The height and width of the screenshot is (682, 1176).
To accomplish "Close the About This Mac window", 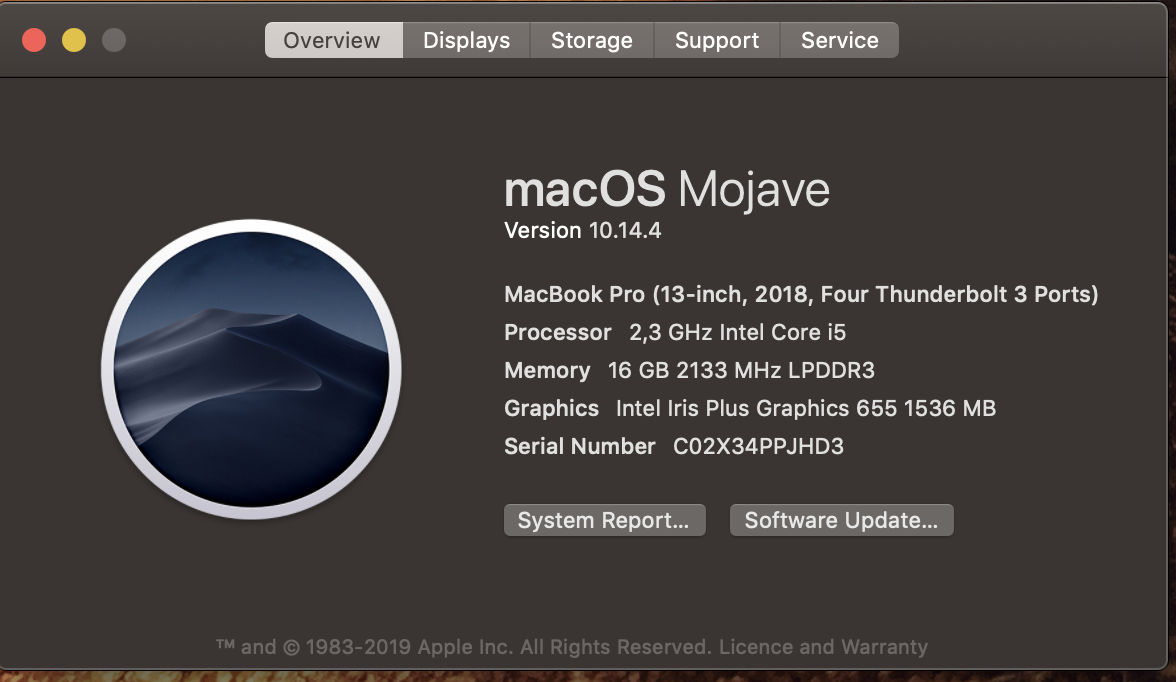I will (34, 40).
